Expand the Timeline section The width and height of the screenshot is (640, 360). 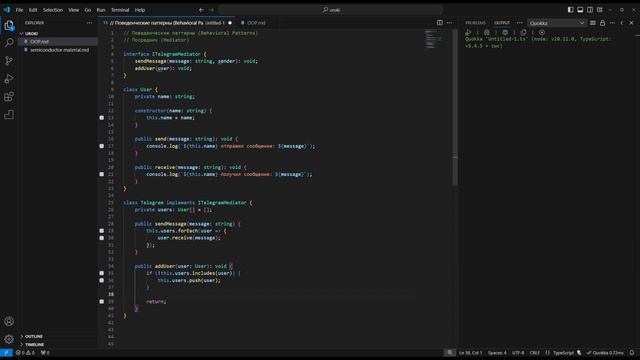click(57, 344)
